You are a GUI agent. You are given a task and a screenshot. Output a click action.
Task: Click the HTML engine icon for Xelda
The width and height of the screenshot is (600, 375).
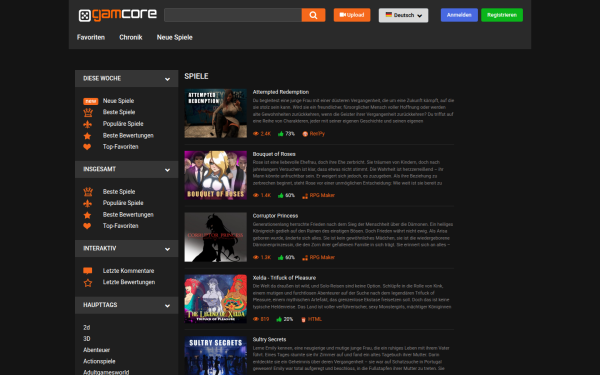tap(303, 320)
